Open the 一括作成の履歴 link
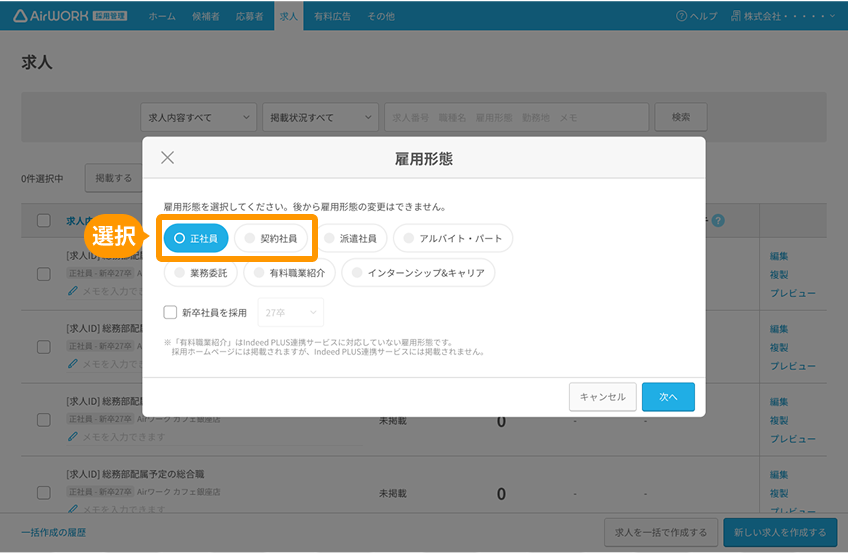The image size is (848, 553). tap(54, 532)
